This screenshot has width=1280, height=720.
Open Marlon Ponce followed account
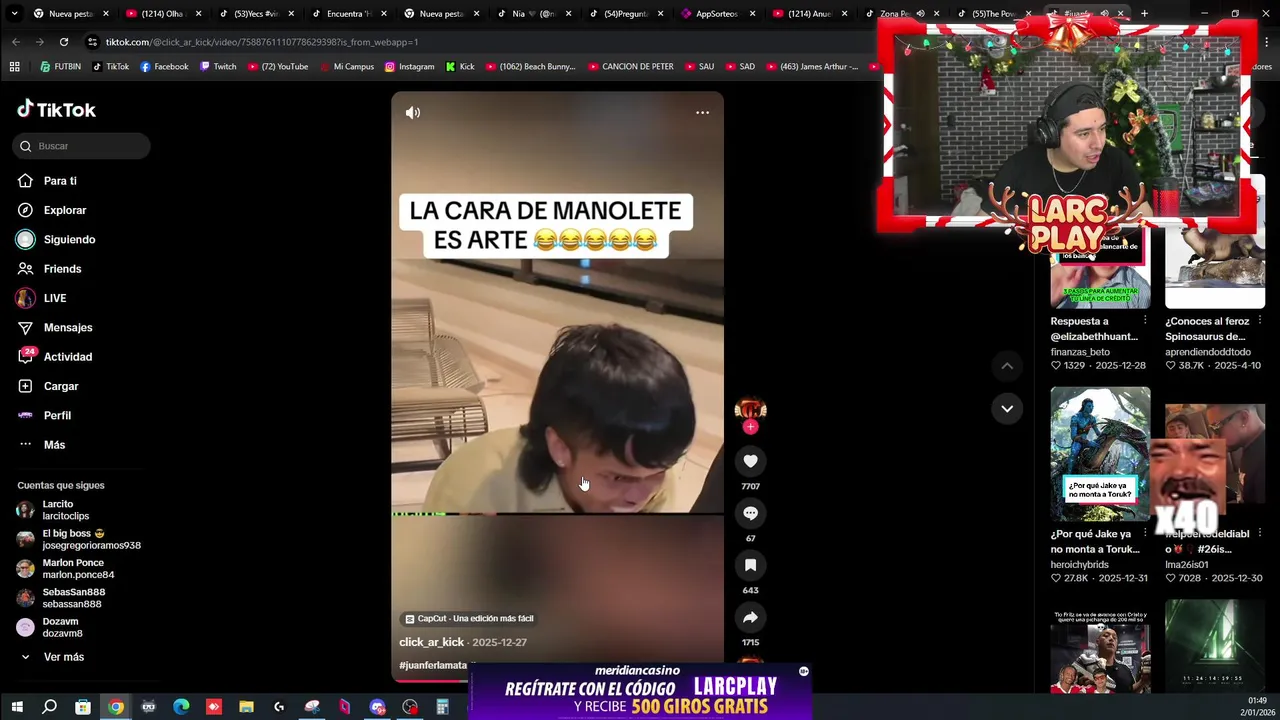[66, 569]
